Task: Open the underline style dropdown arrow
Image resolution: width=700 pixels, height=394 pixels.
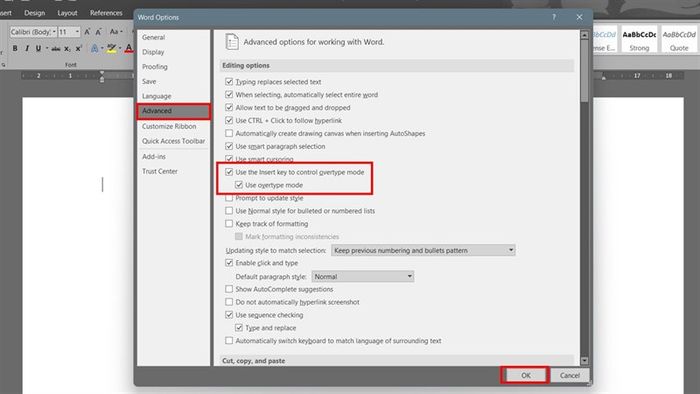Action: pos(46,48)
